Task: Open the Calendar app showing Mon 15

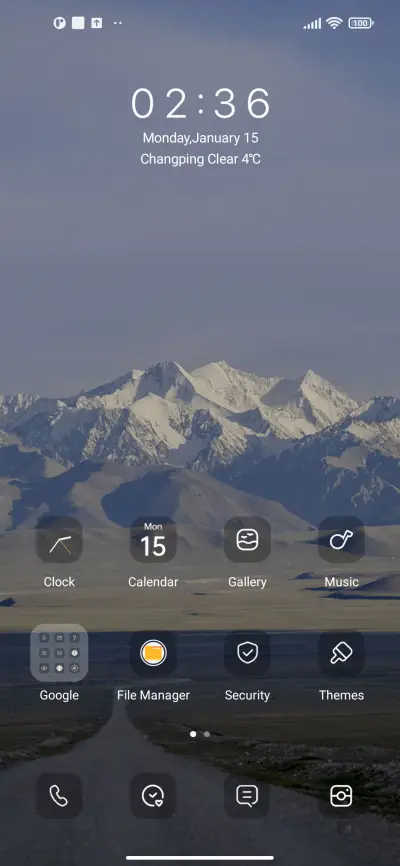Action: (x=153, y=540)
